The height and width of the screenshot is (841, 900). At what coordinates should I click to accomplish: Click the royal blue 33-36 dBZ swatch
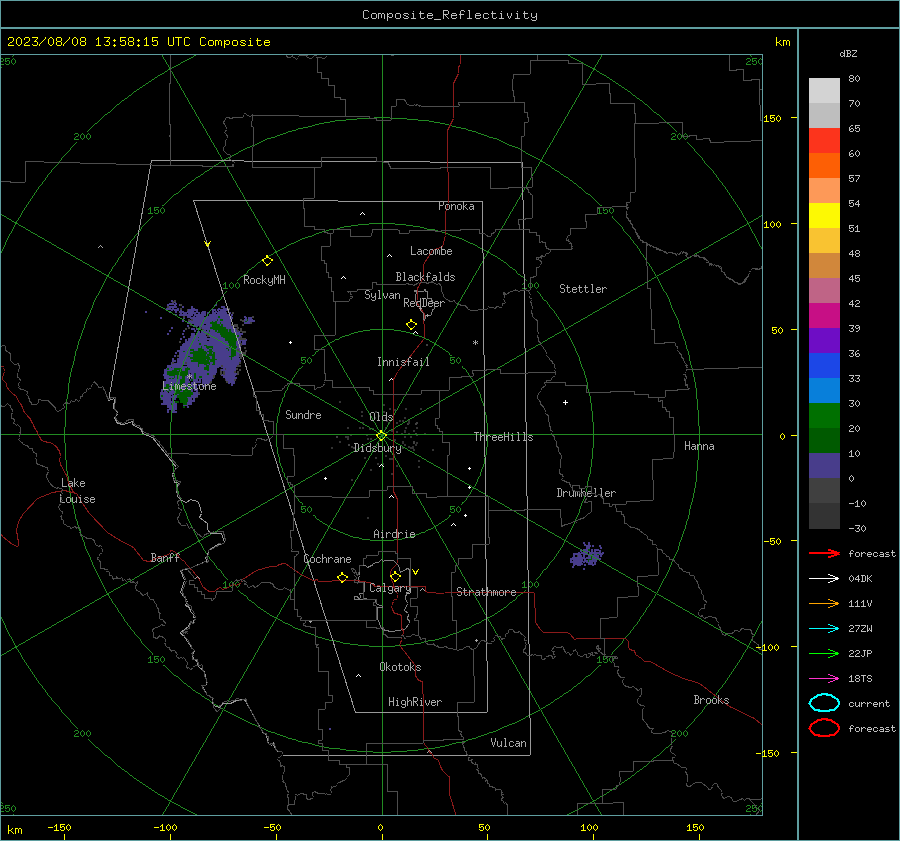[x=824, y=366]
